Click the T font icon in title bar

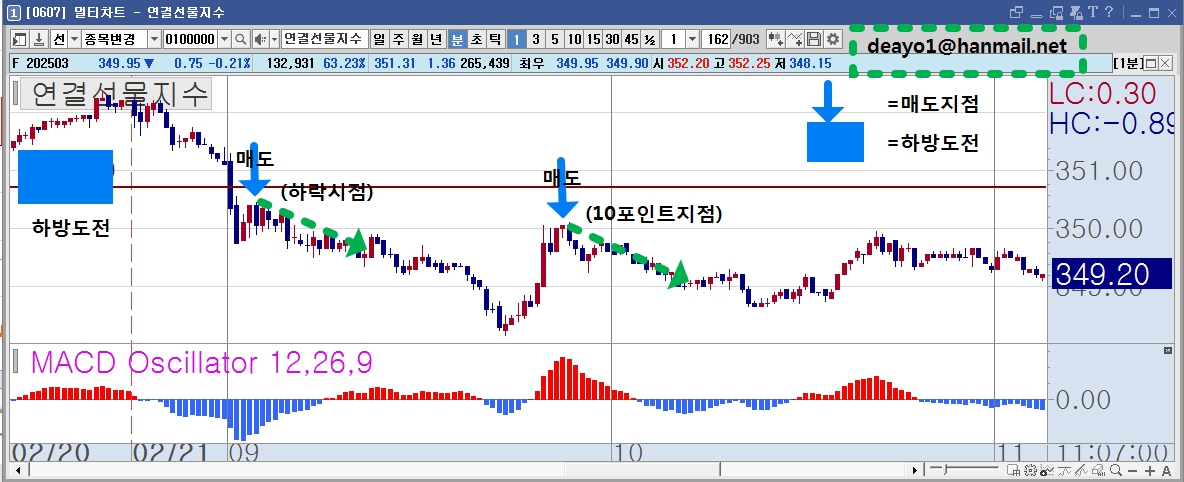click(x=1093, y=11)
